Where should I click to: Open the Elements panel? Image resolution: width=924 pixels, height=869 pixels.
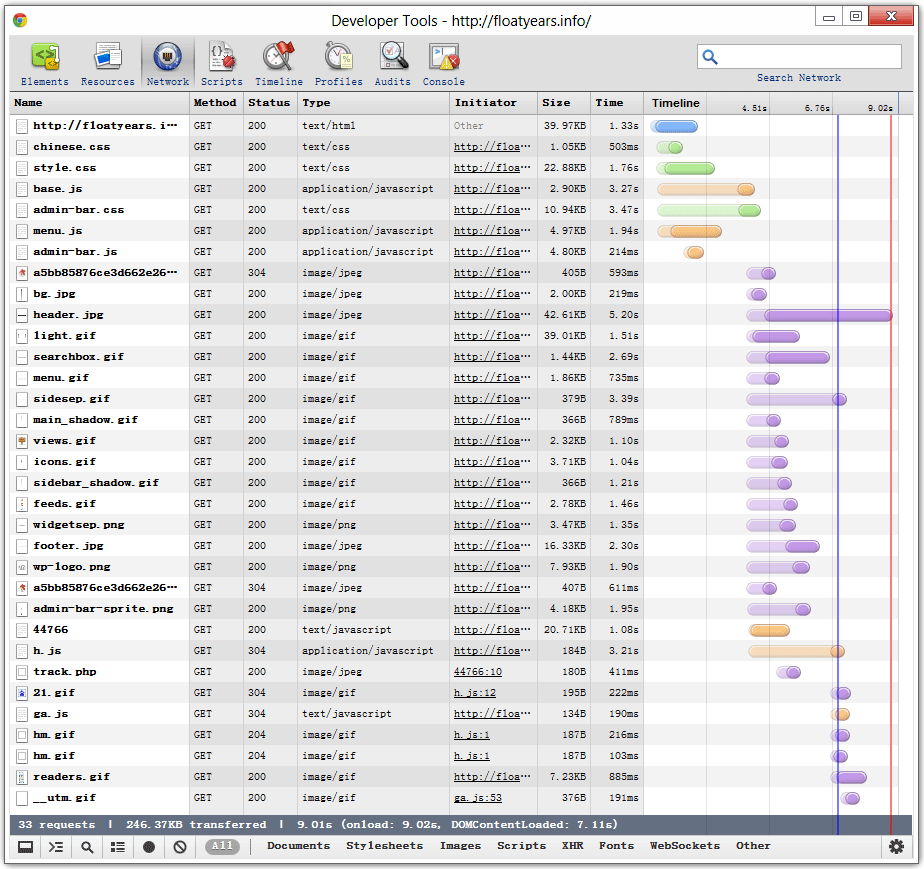(x=45, y=64)
